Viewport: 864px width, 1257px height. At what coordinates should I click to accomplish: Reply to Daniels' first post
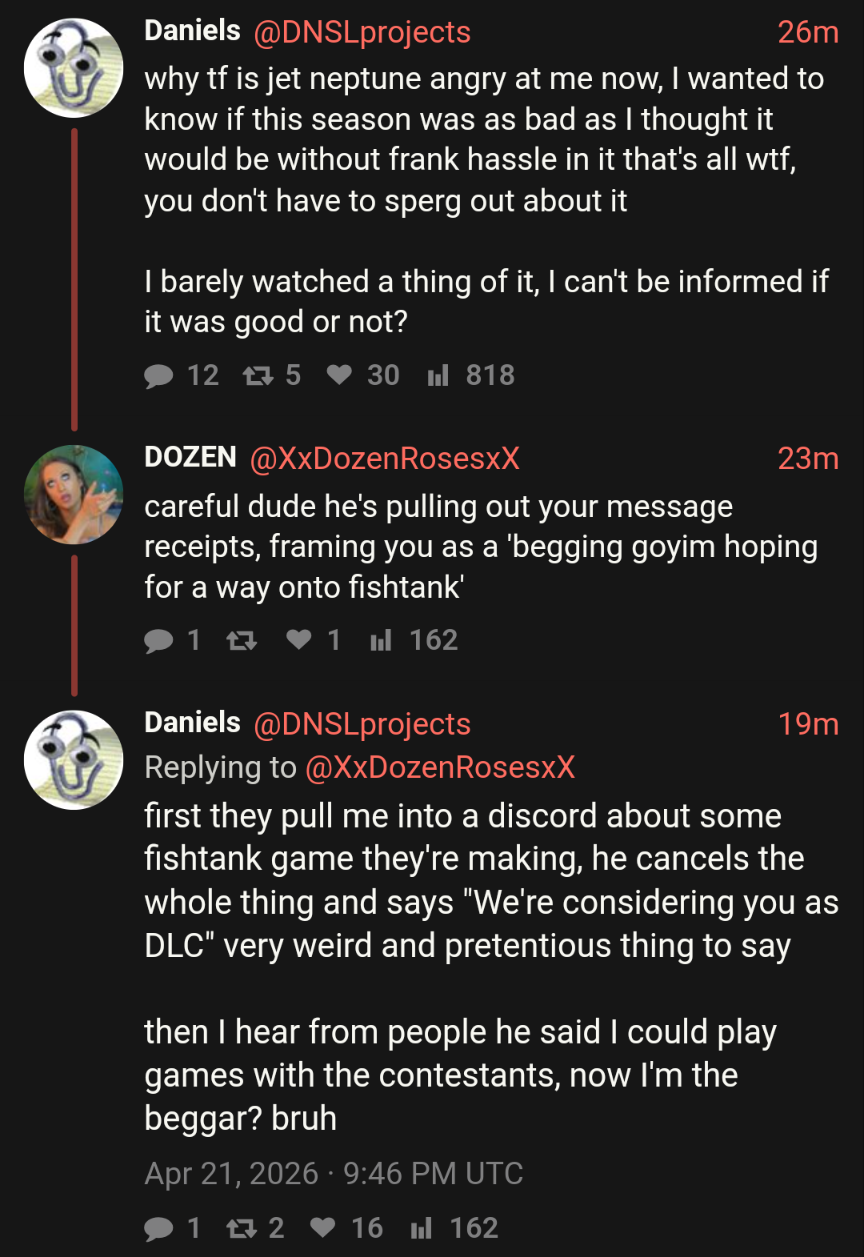158,375
